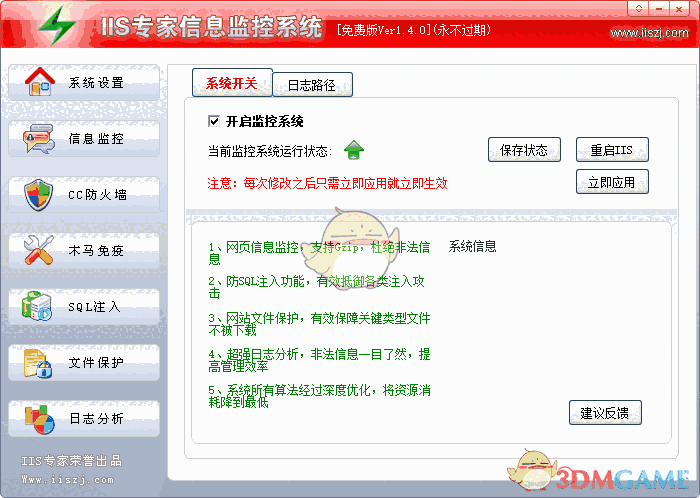Click red 注意 warning notice text
700x498 pixels.
(327, 183)
